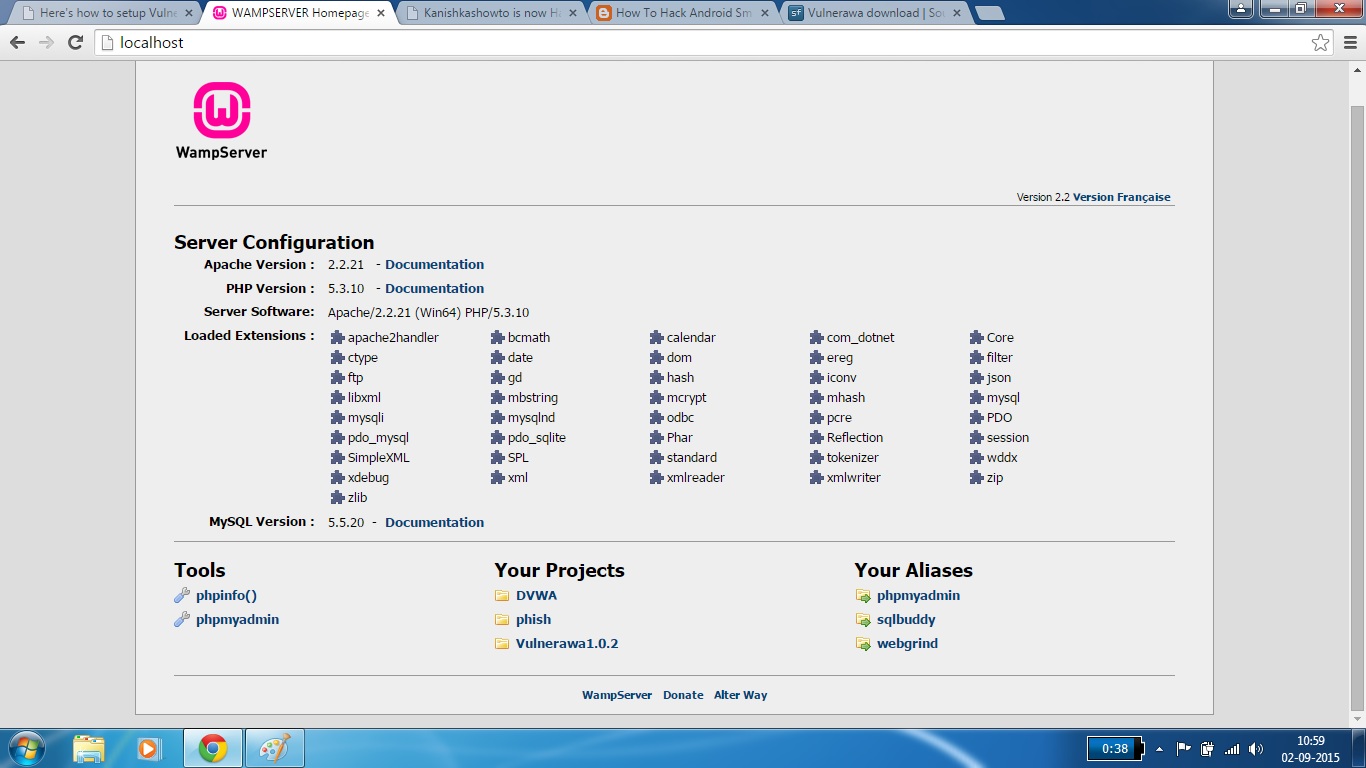Click the Chrome taskbar icon

[213, 748]
